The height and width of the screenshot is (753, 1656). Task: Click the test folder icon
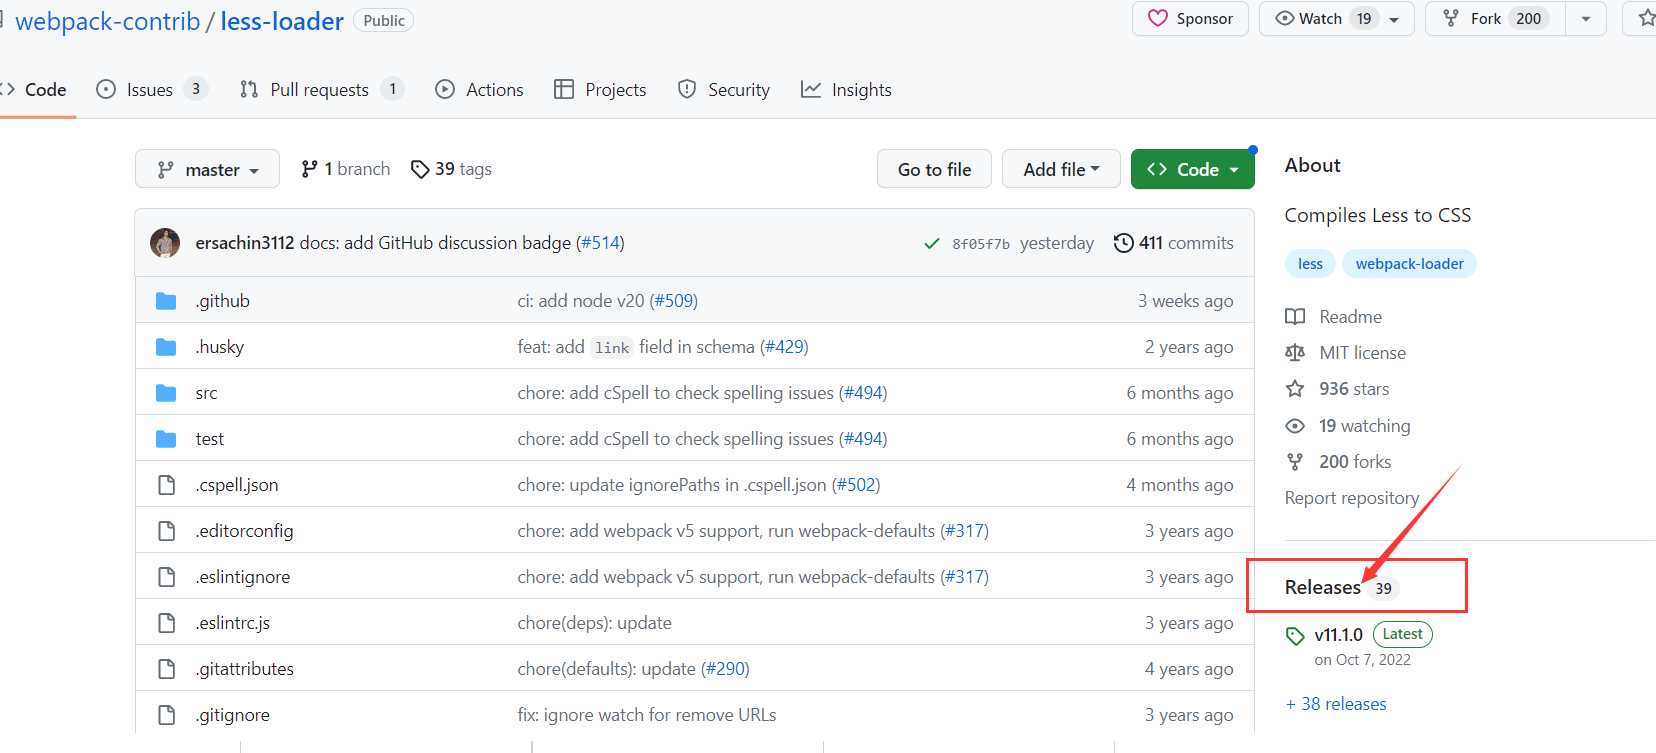point(166,439)
